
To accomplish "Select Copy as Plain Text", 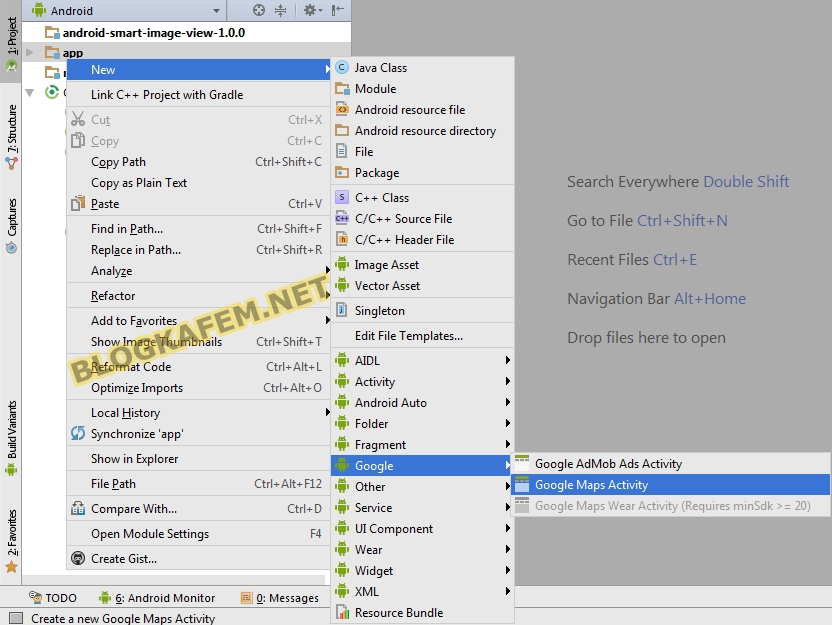I will pos(199,183).
